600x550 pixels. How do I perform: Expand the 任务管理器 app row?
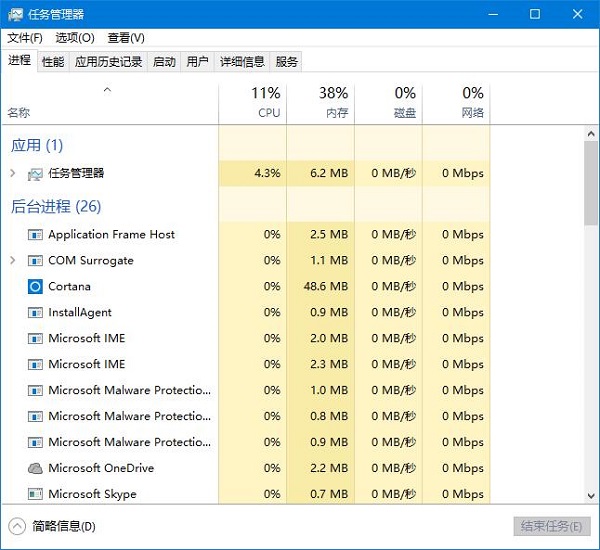click(12, 173)
